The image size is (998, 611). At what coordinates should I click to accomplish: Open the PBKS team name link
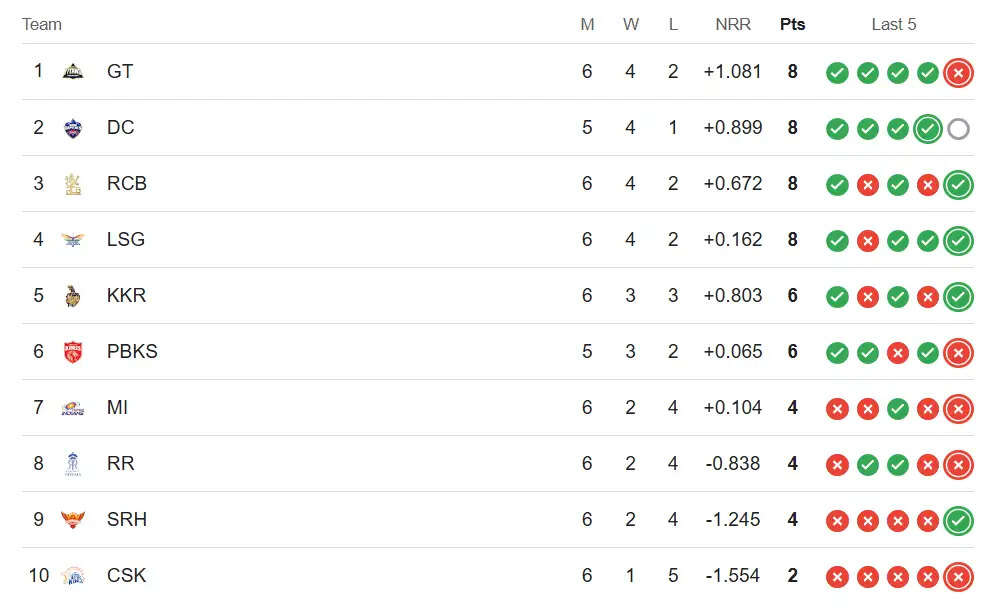click(132, 351)
